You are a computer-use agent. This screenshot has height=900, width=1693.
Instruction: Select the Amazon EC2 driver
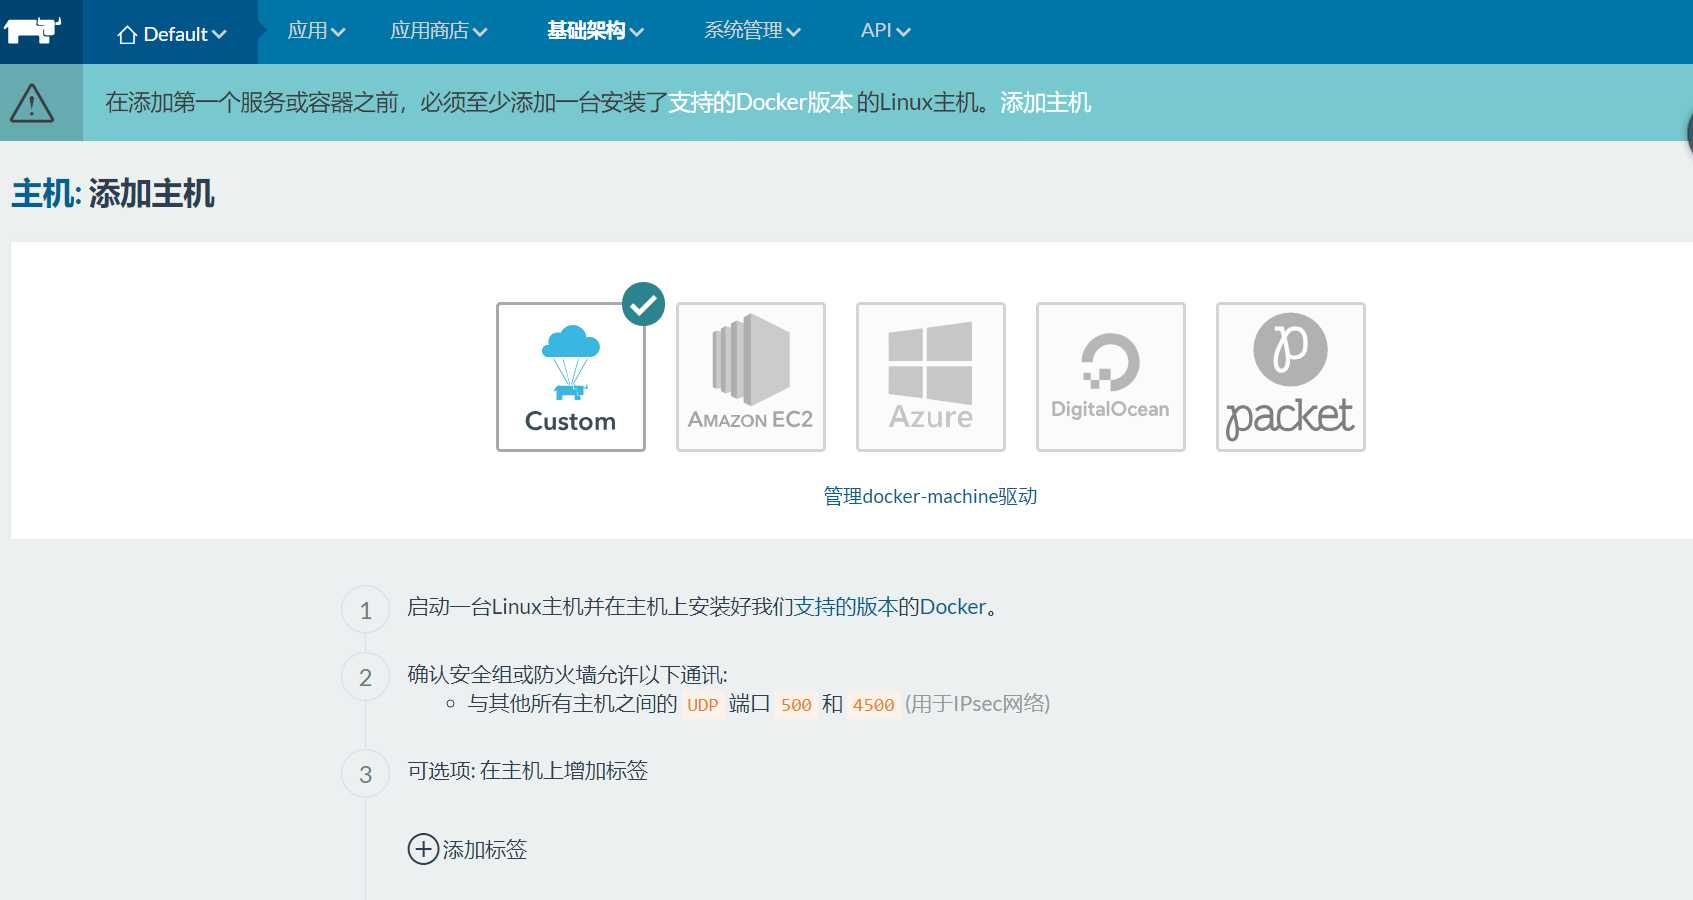click(751, 377)
